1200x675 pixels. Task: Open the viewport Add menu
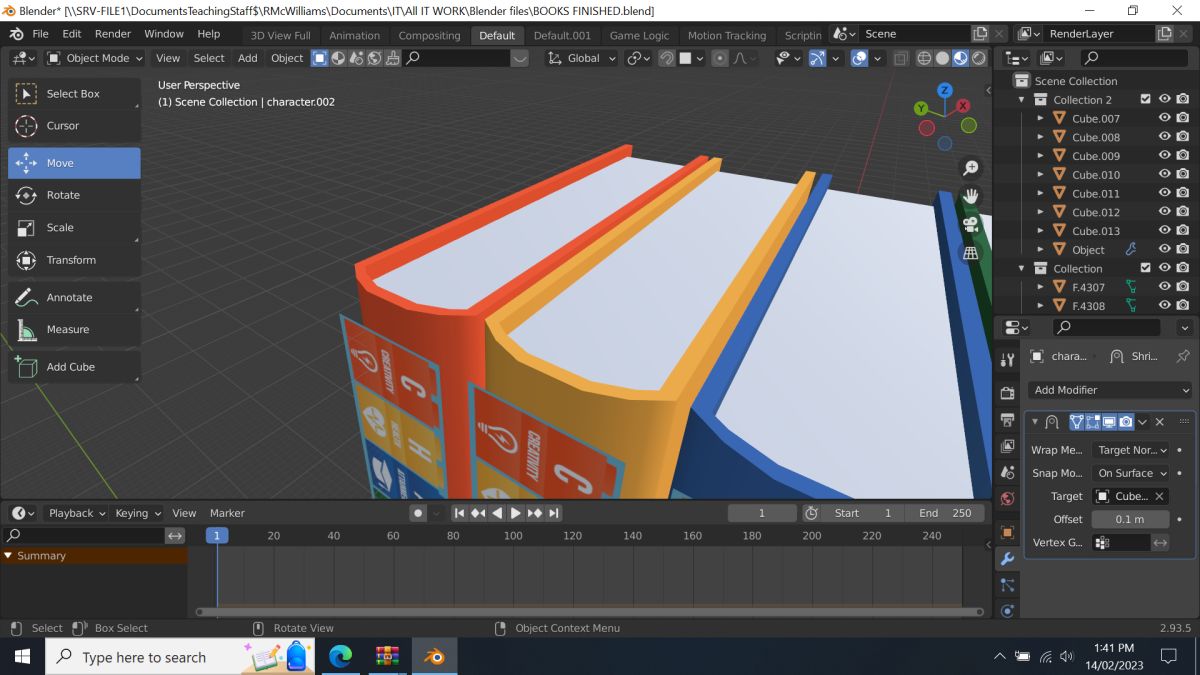pyautogui.click(x=247, y=58)
